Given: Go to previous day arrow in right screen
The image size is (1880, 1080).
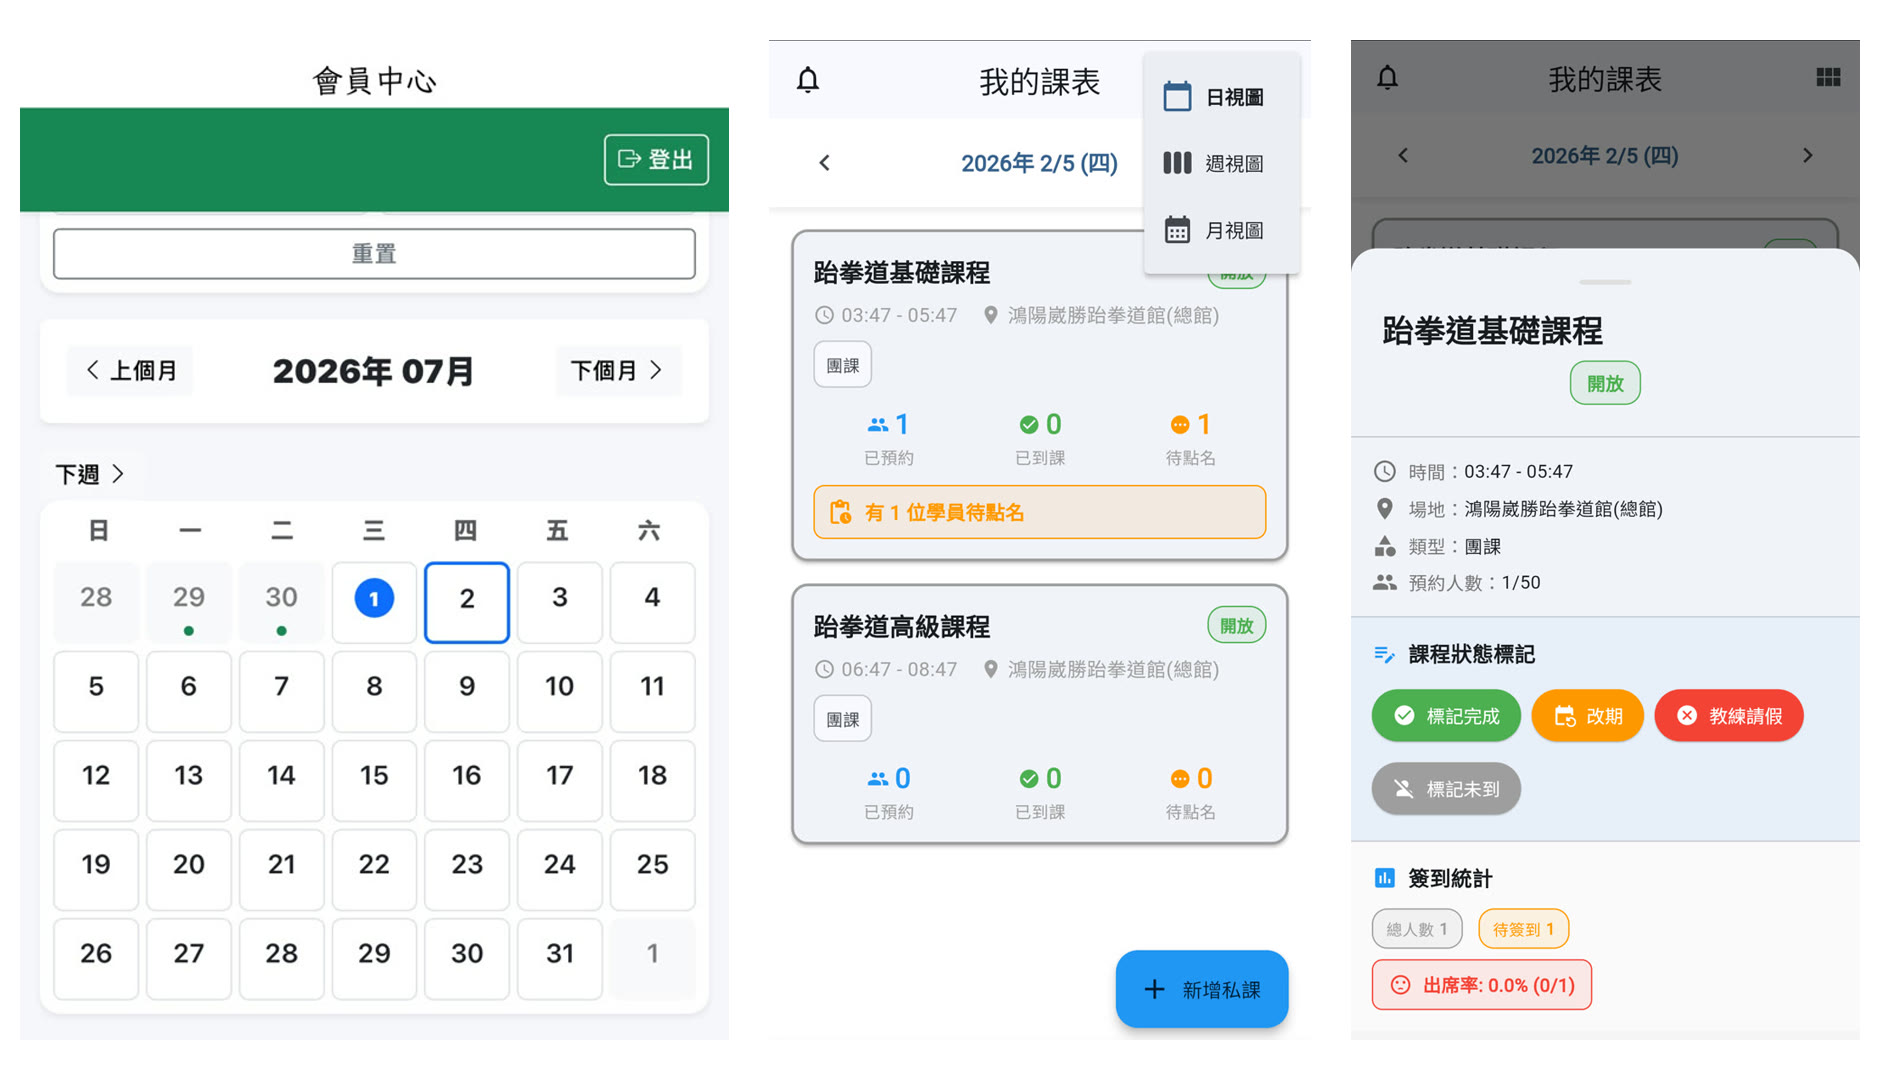Looking at the screenshot, I should (x=1403, y=155).
